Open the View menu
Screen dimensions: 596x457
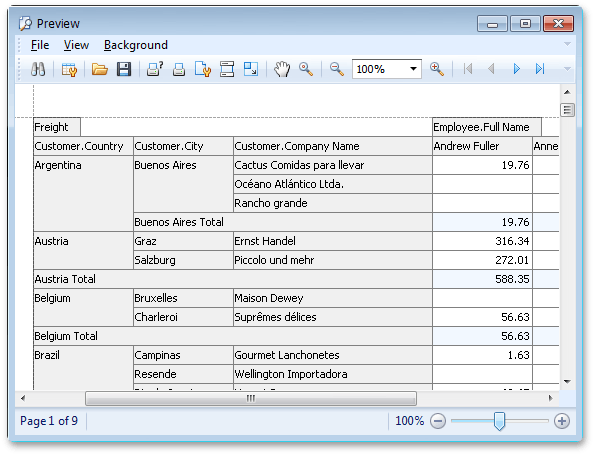click(76, 45)
